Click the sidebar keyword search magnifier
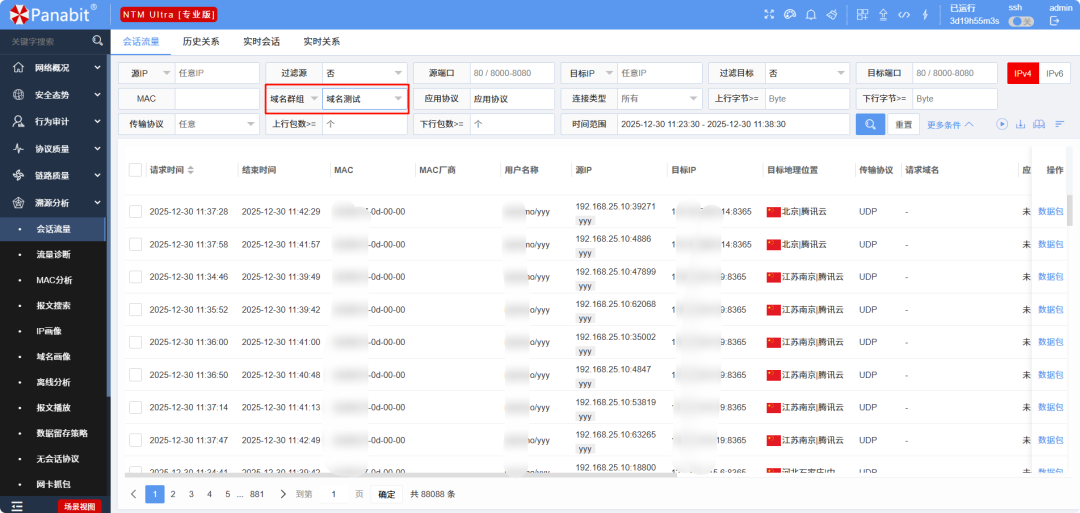1080x513 pixels. [98, 41]
